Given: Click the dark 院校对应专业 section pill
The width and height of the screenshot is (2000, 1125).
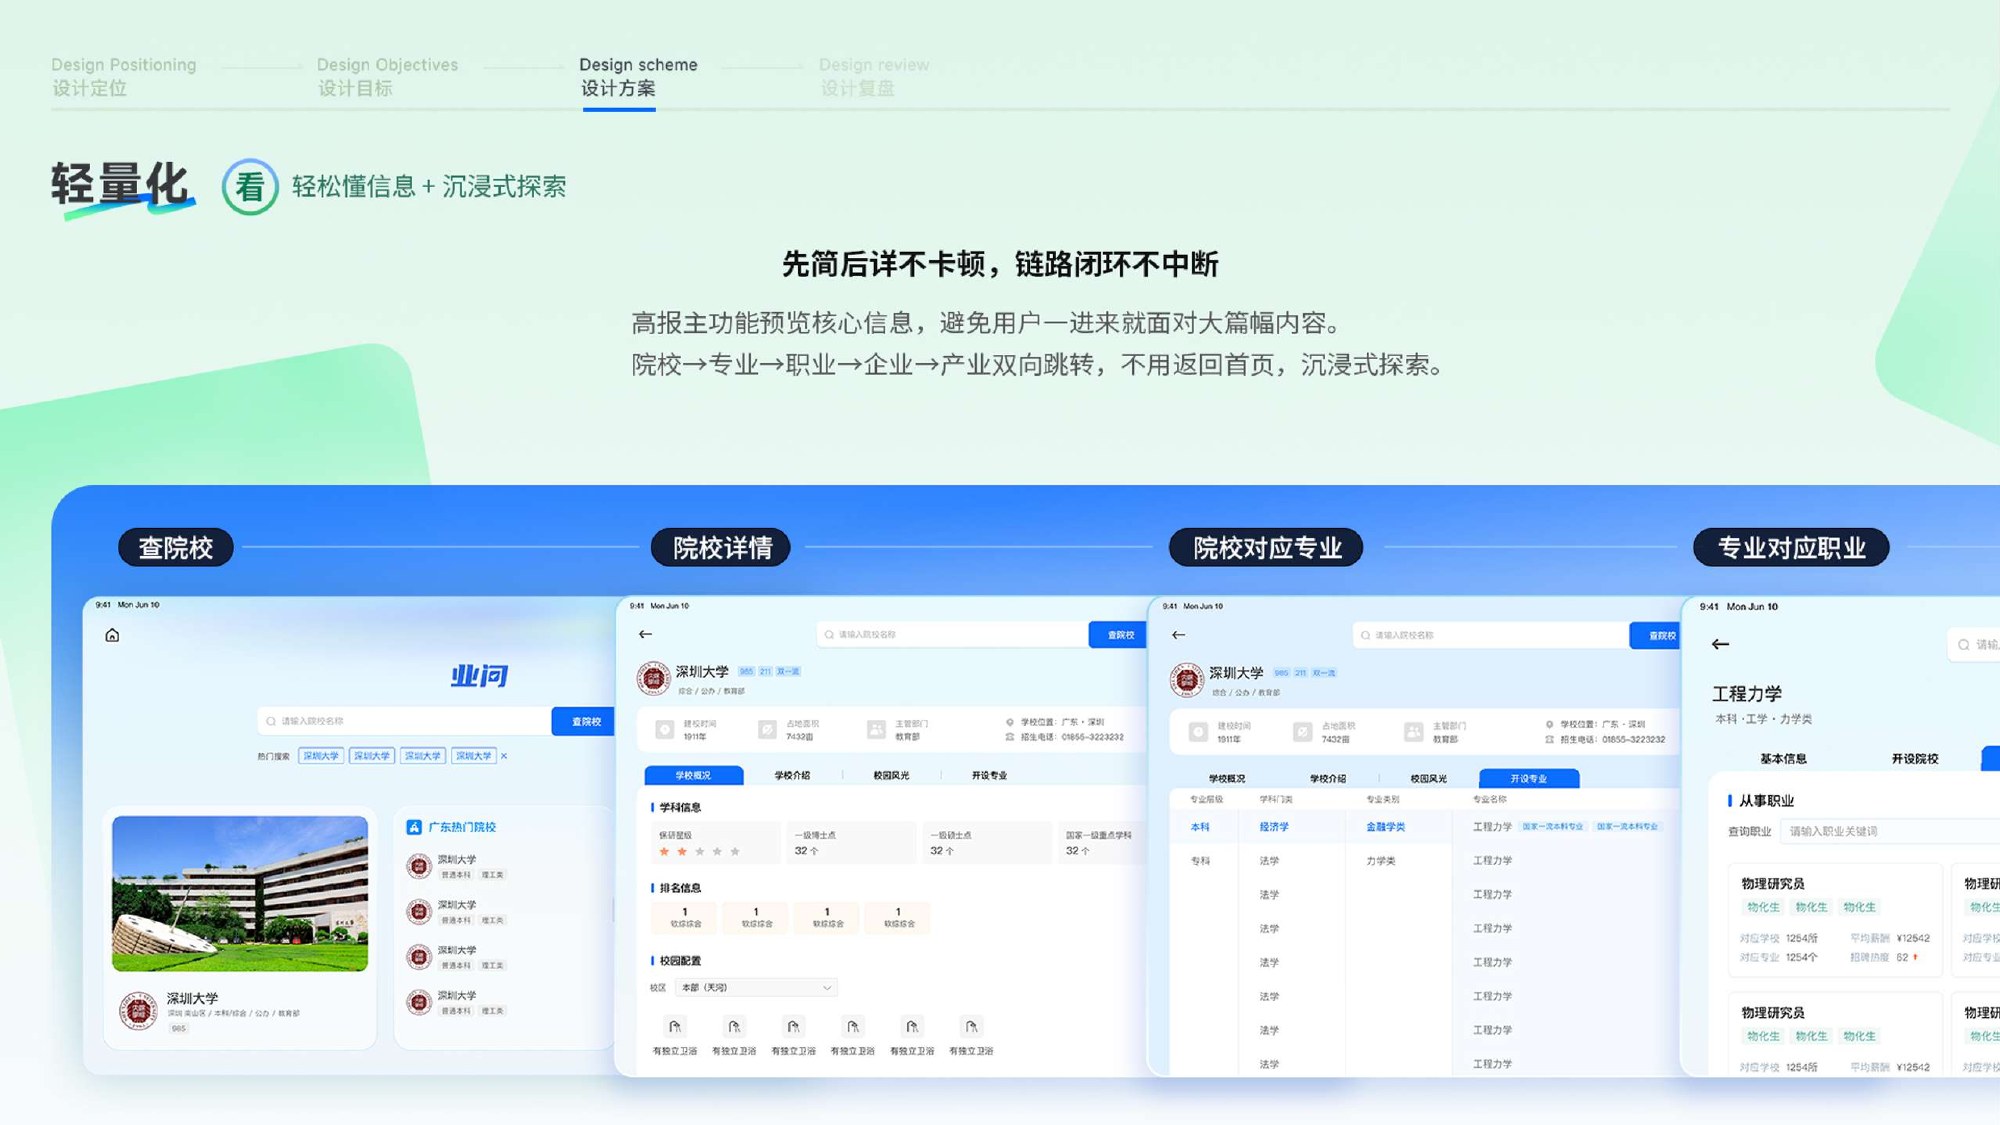Looking at the screenshot, I should [1267, 548].
